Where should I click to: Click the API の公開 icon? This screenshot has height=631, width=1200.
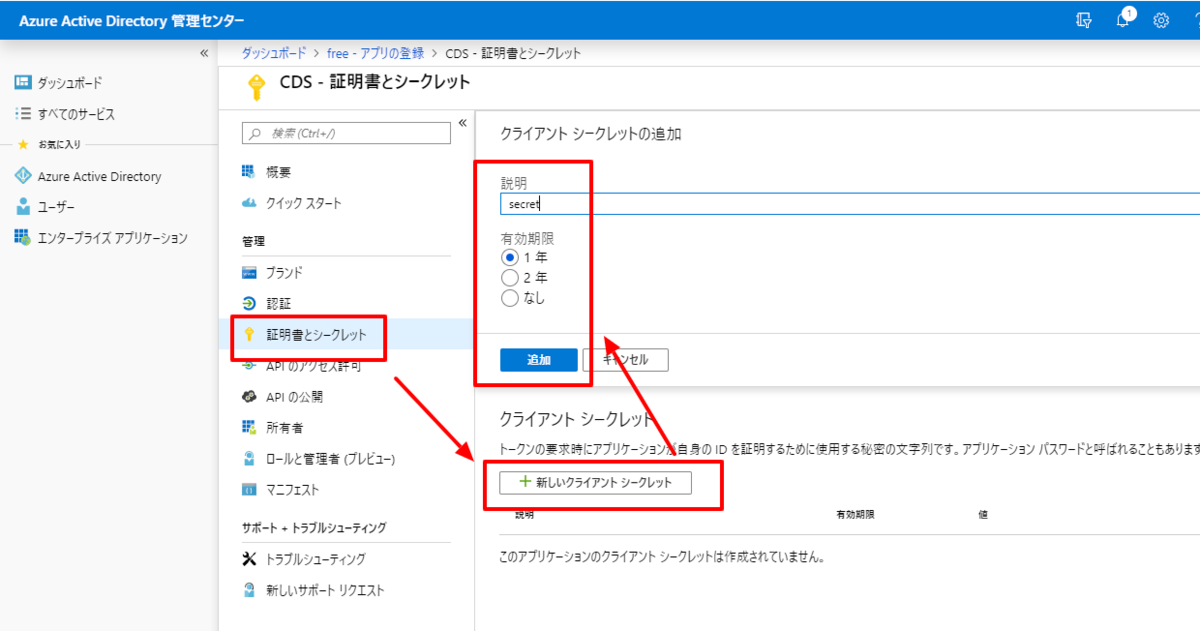point(249,396)
